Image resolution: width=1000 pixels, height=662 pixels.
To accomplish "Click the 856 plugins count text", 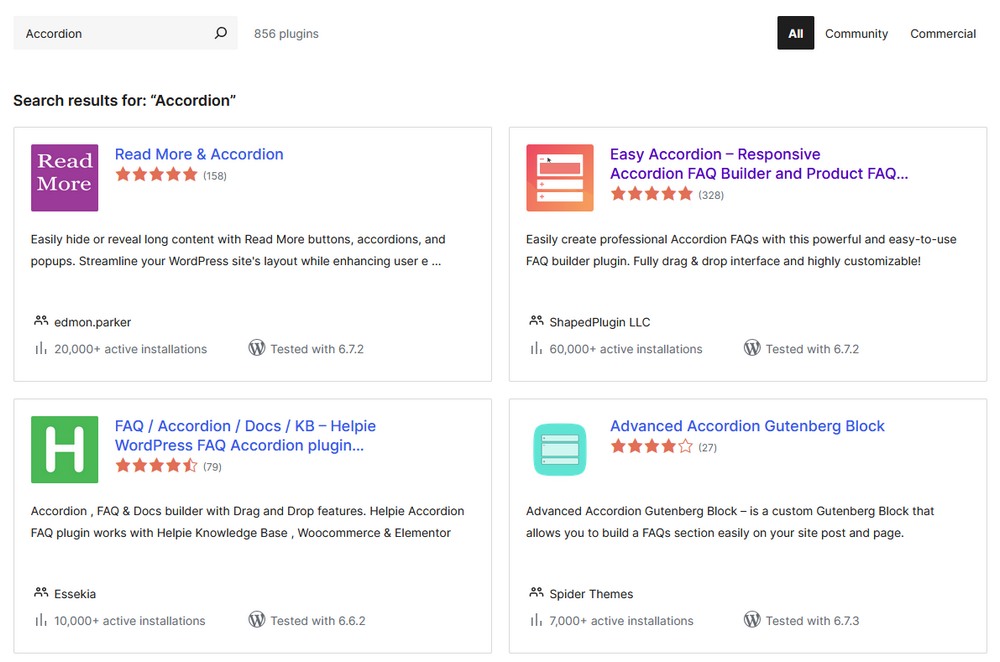I will click(286, 34).
